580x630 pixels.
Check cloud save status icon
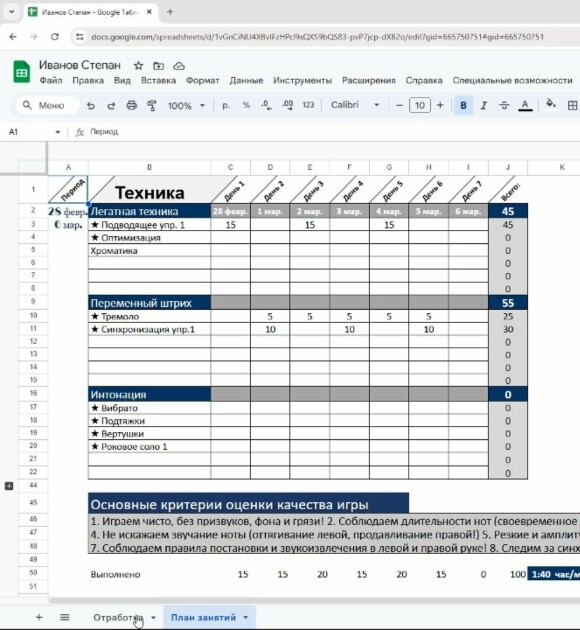click(x=179, y=66)
